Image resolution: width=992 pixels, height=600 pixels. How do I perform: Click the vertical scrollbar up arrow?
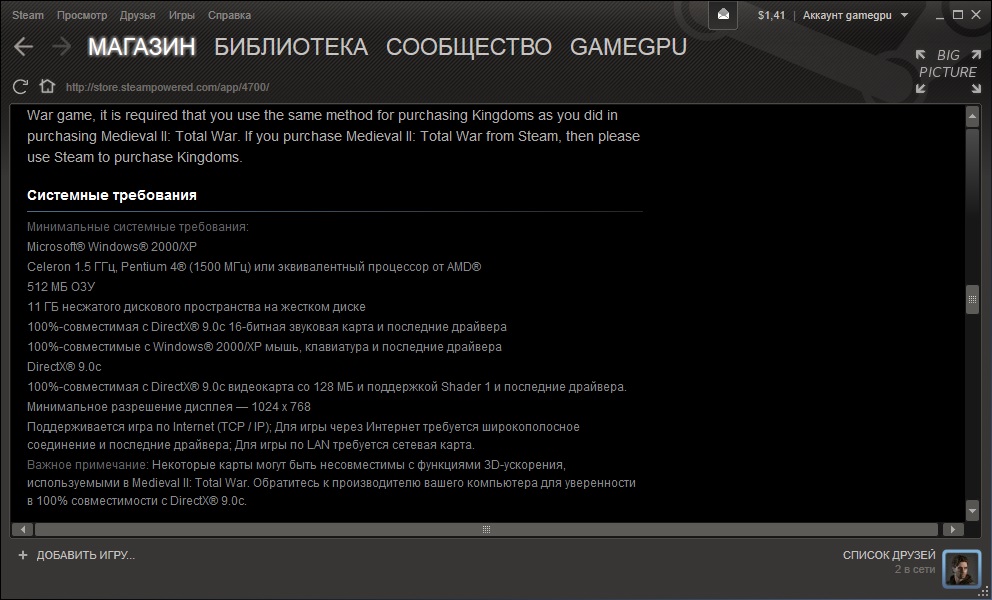click(x=972, y=116)
